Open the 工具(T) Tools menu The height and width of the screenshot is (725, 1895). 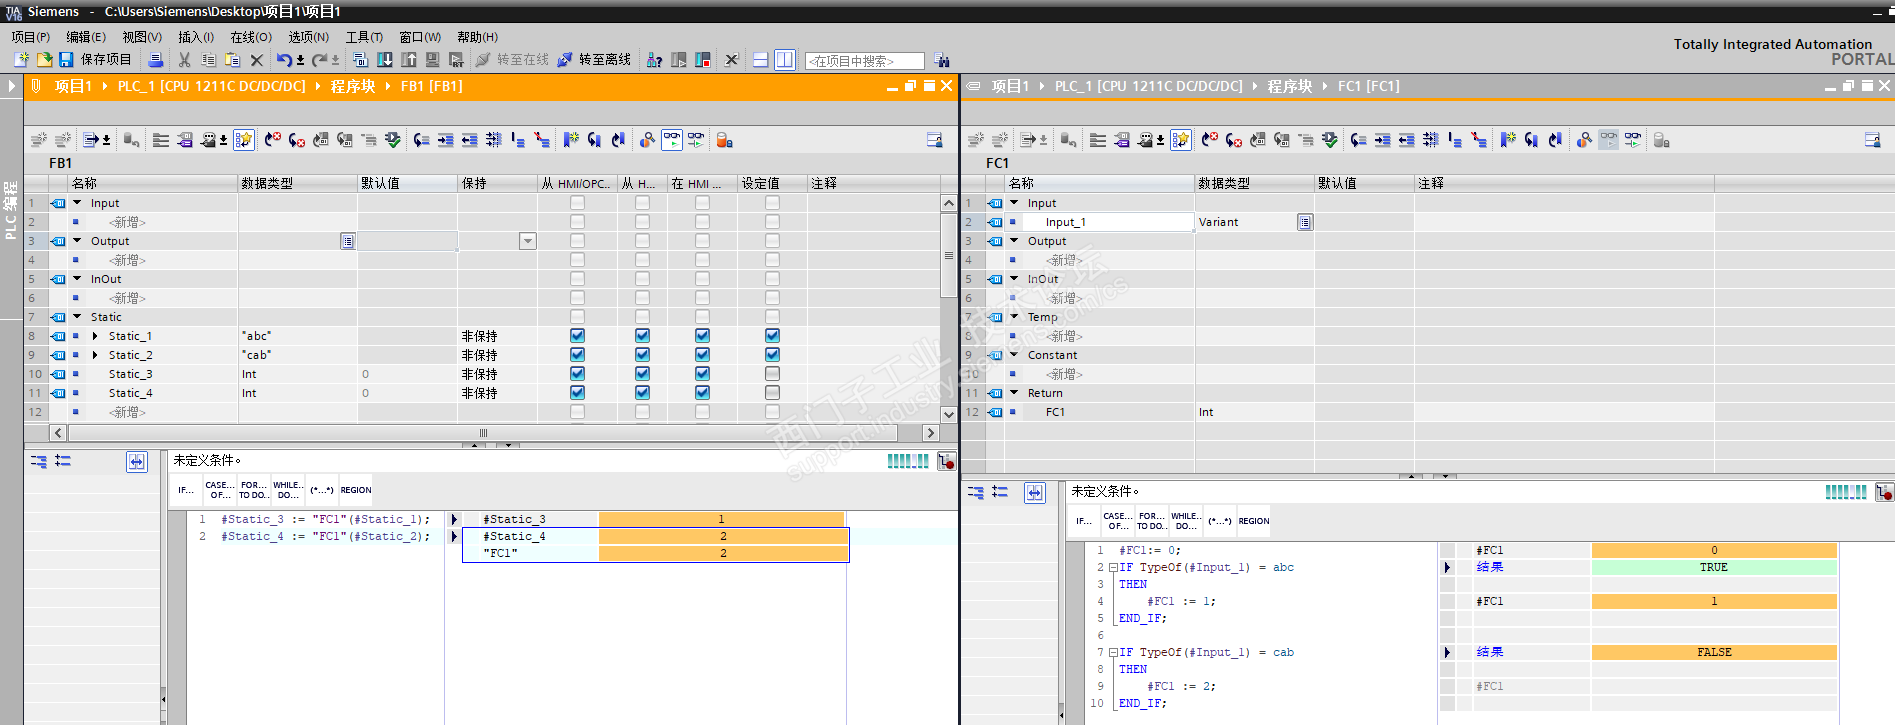[x=364, y=37]
